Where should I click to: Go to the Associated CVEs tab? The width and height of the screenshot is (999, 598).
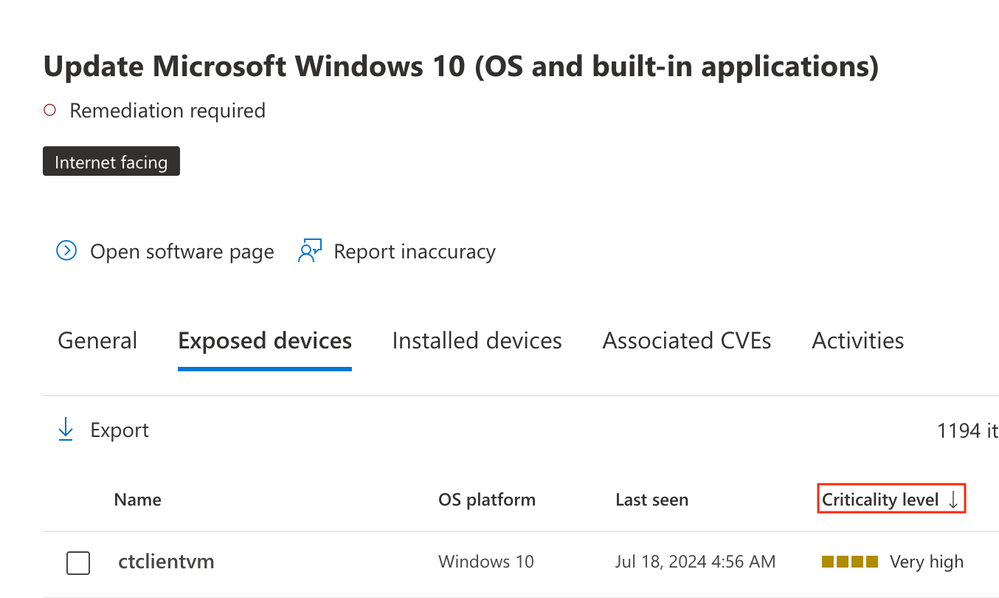687,341
